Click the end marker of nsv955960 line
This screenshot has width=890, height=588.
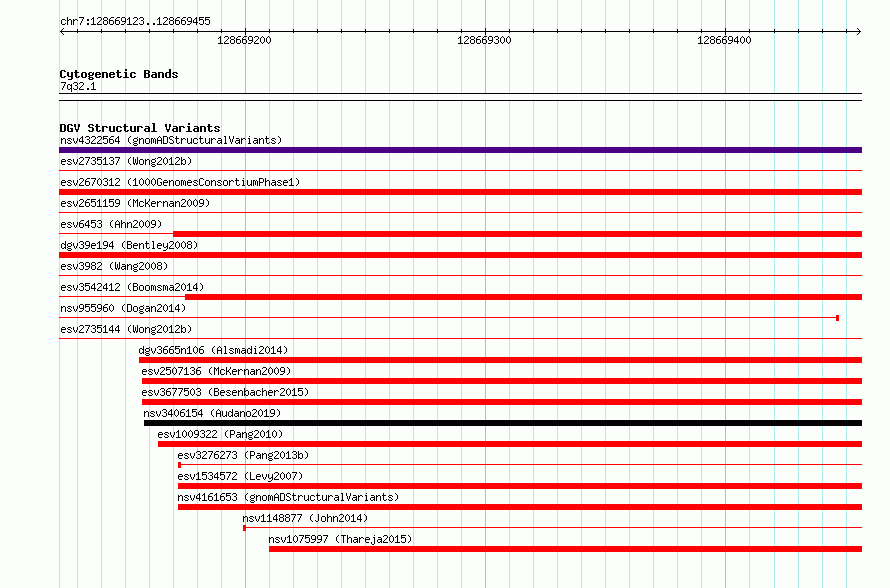838,318
